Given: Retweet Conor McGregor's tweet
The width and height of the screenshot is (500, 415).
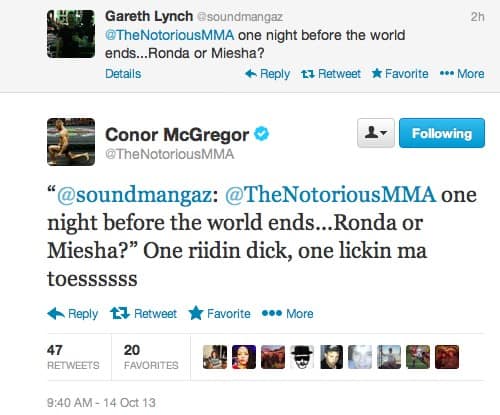Looking at the screenshot, I should [143, 314].
